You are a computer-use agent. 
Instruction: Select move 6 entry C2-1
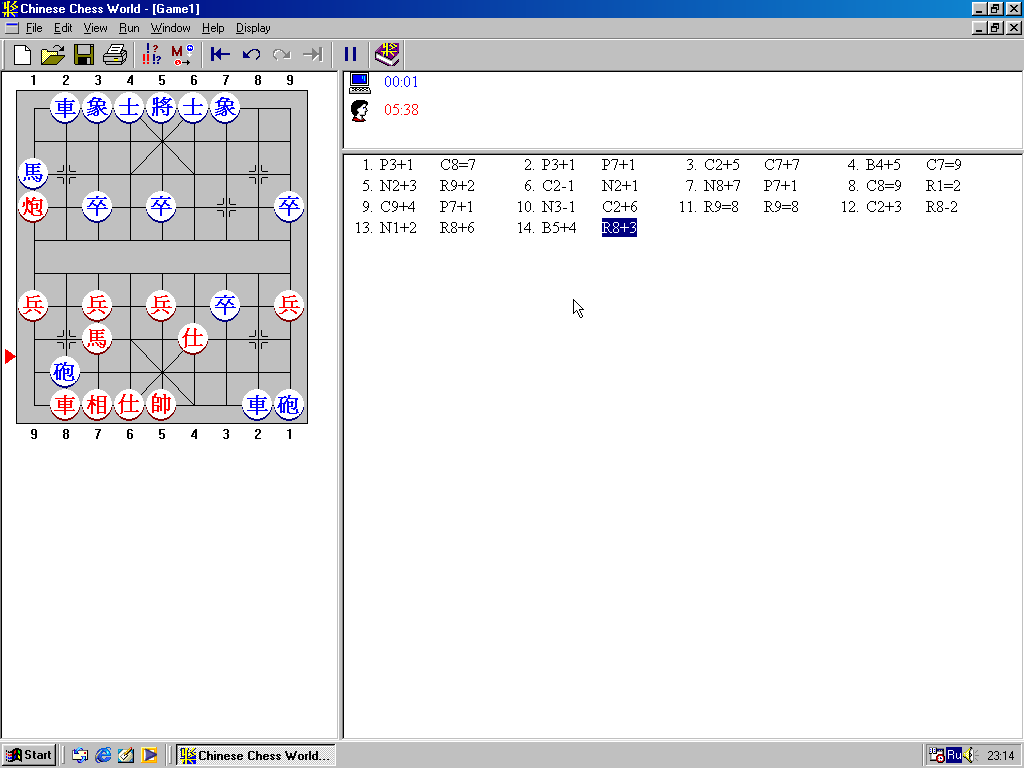click(x=558, y=186)
